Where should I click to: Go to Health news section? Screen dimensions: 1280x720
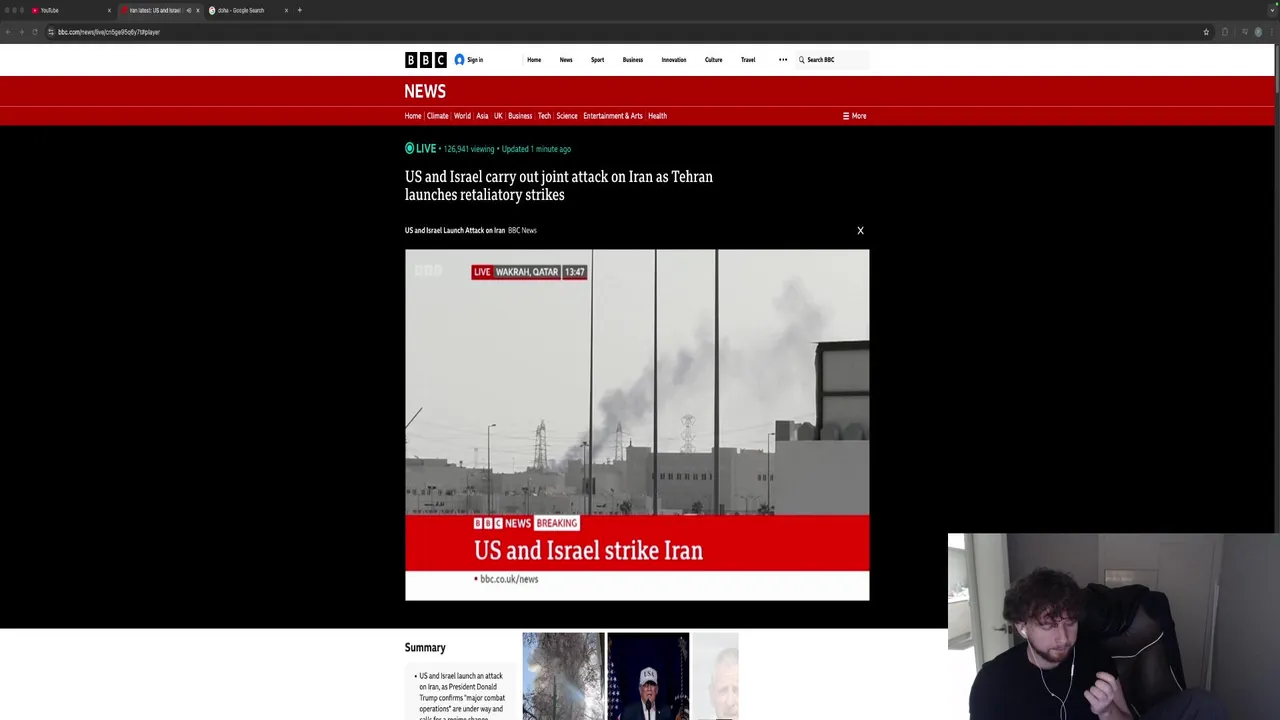pos(657,116)
